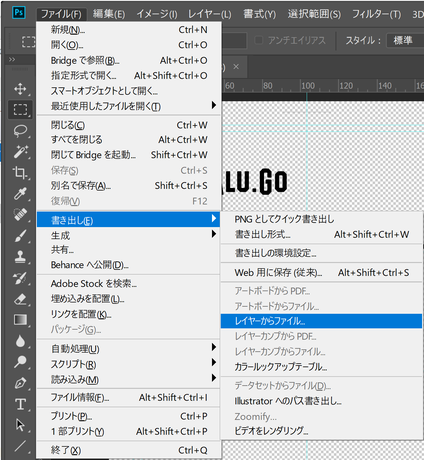
Task: Open the レイヤー(L) menu
Action: coord(209,14)
